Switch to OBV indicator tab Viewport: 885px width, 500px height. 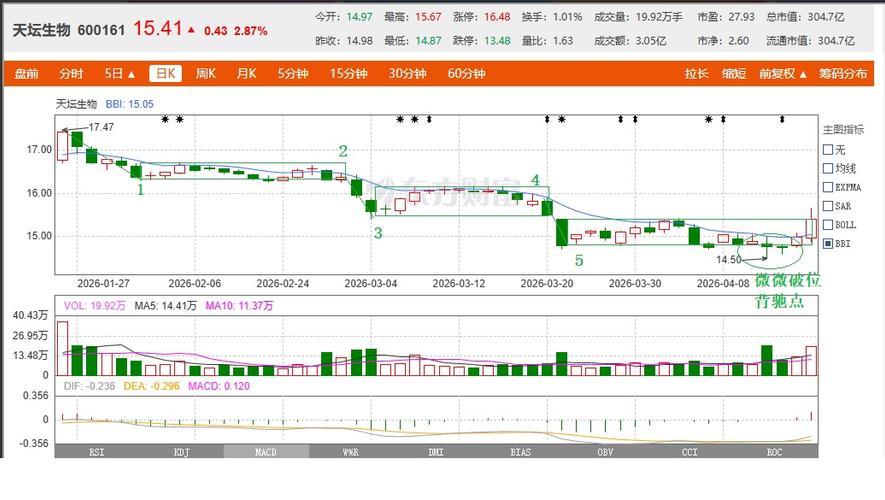605,452
